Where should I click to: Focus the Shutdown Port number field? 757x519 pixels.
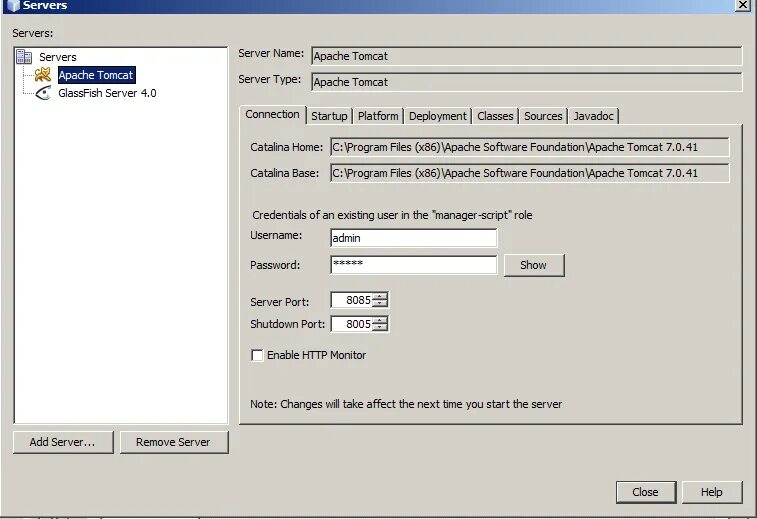click(x=352, y=324)
